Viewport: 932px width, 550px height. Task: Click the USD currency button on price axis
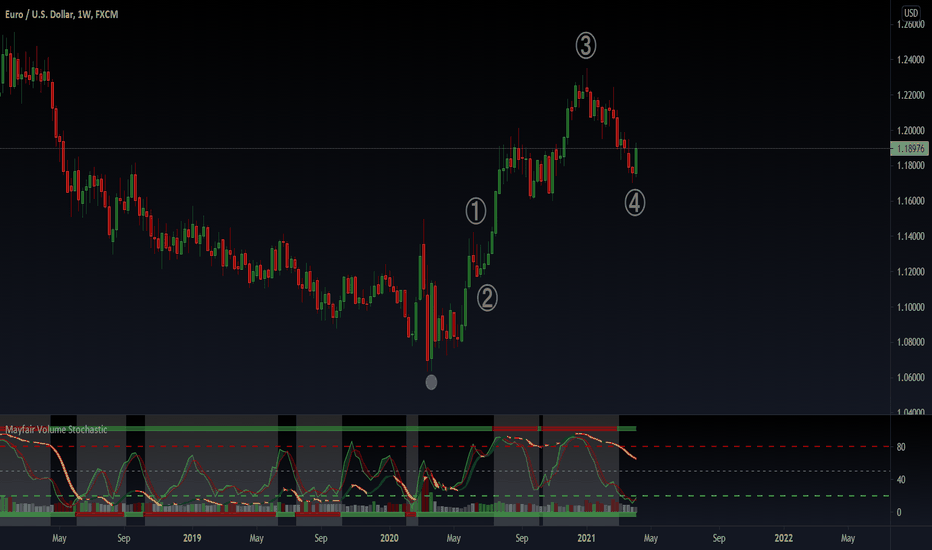(x=911, y=12)
